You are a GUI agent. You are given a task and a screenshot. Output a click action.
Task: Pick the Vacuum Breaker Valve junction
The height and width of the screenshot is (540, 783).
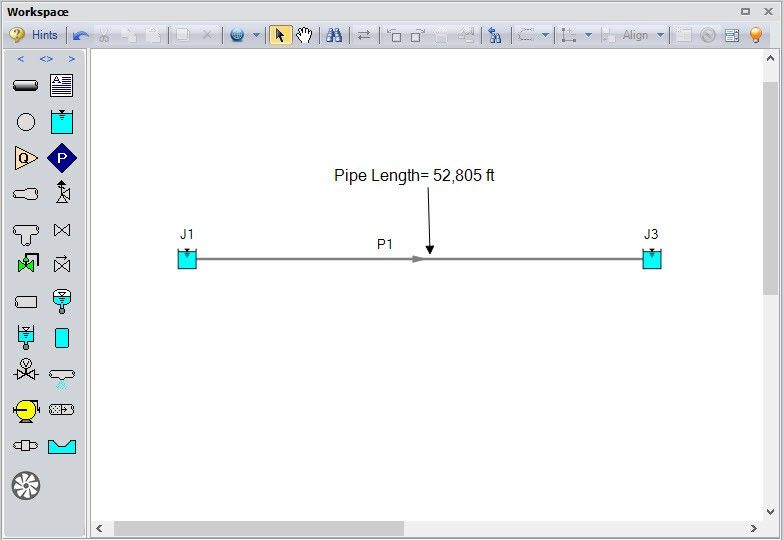point(26,370)
